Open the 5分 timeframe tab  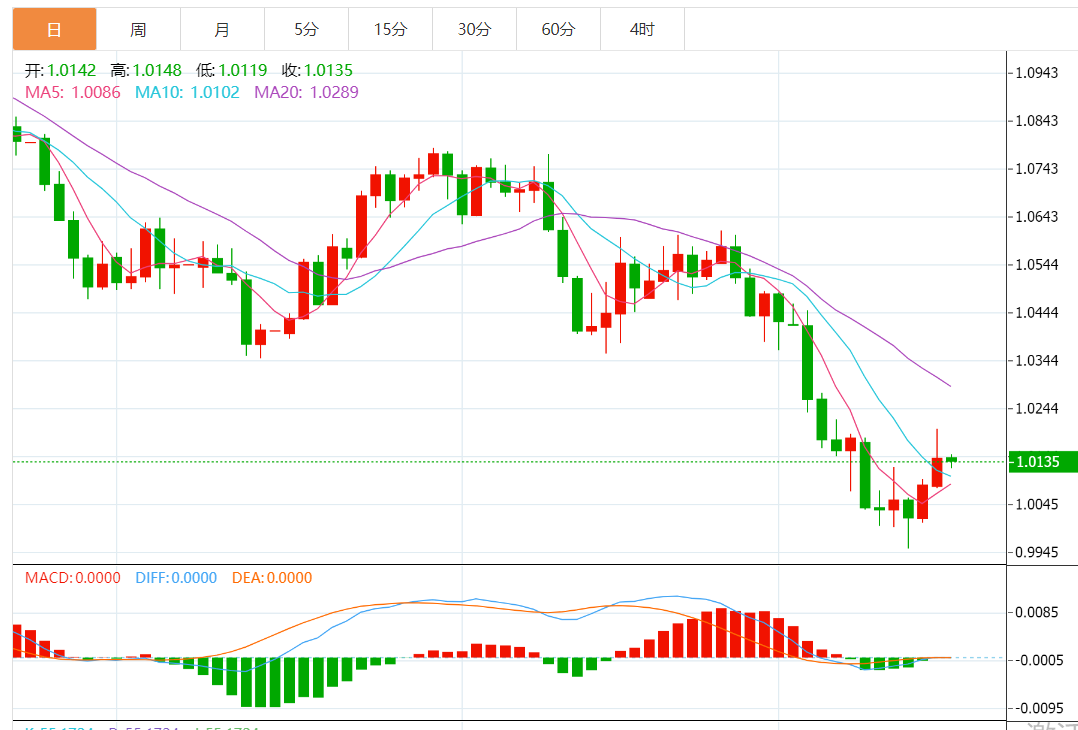[x=306, y=29]
